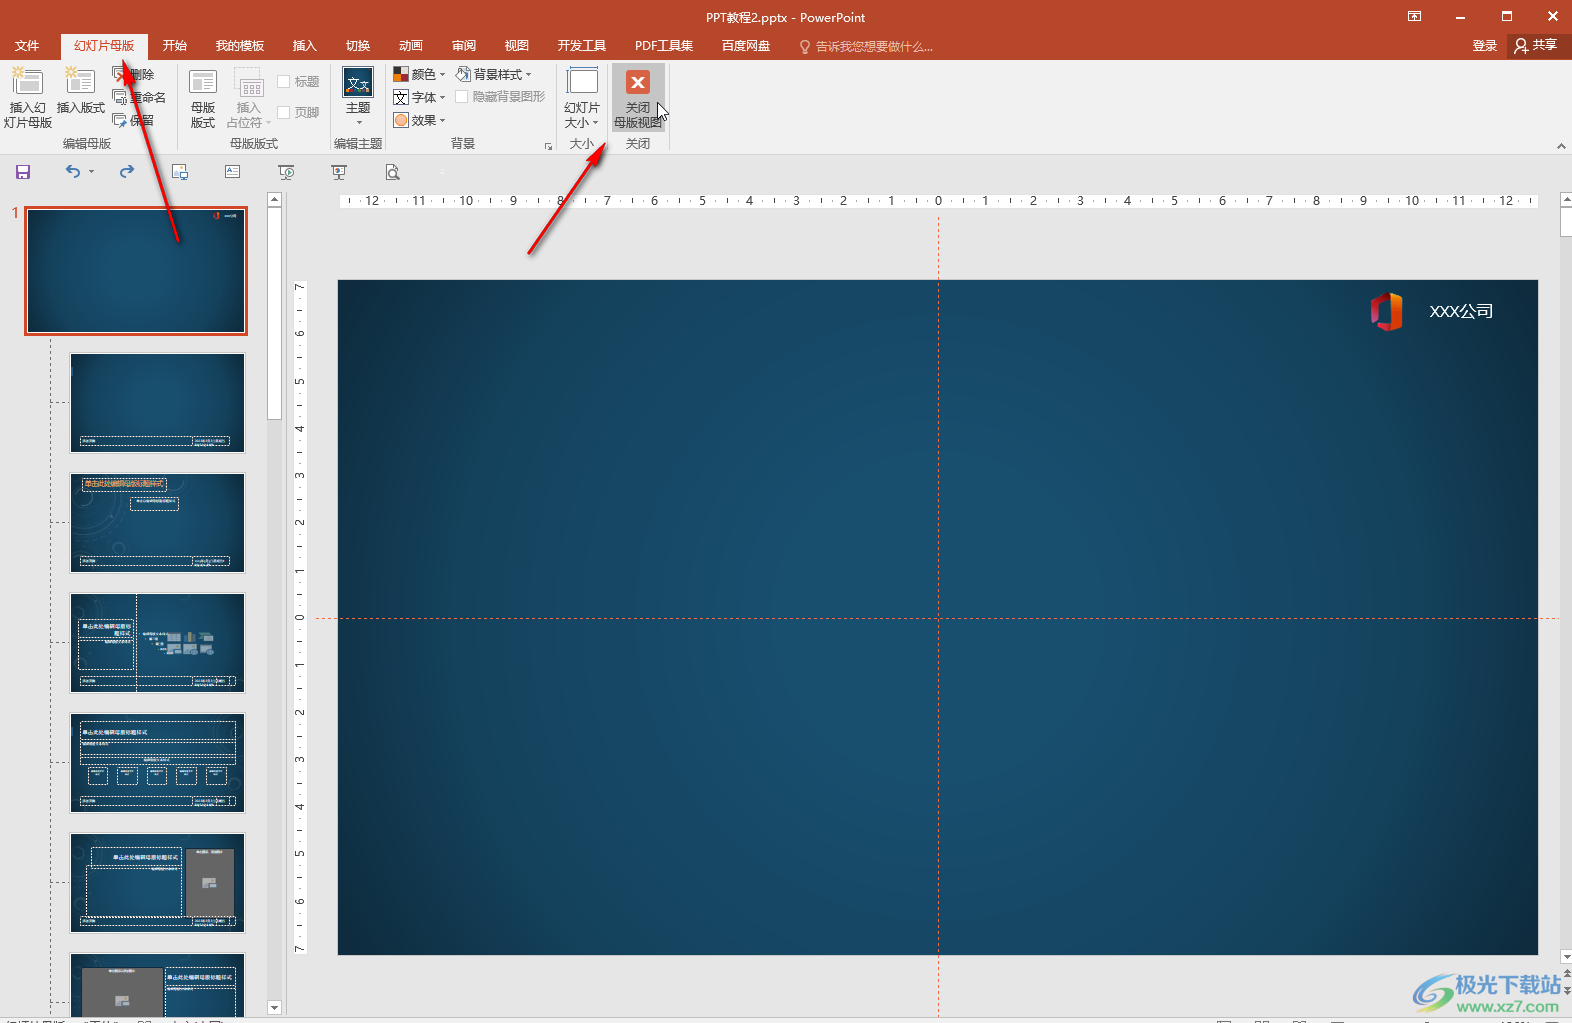Open the Effects (效果) dropdown
The height and width of the screenshot is (1023, 1572).
[419, 120]
